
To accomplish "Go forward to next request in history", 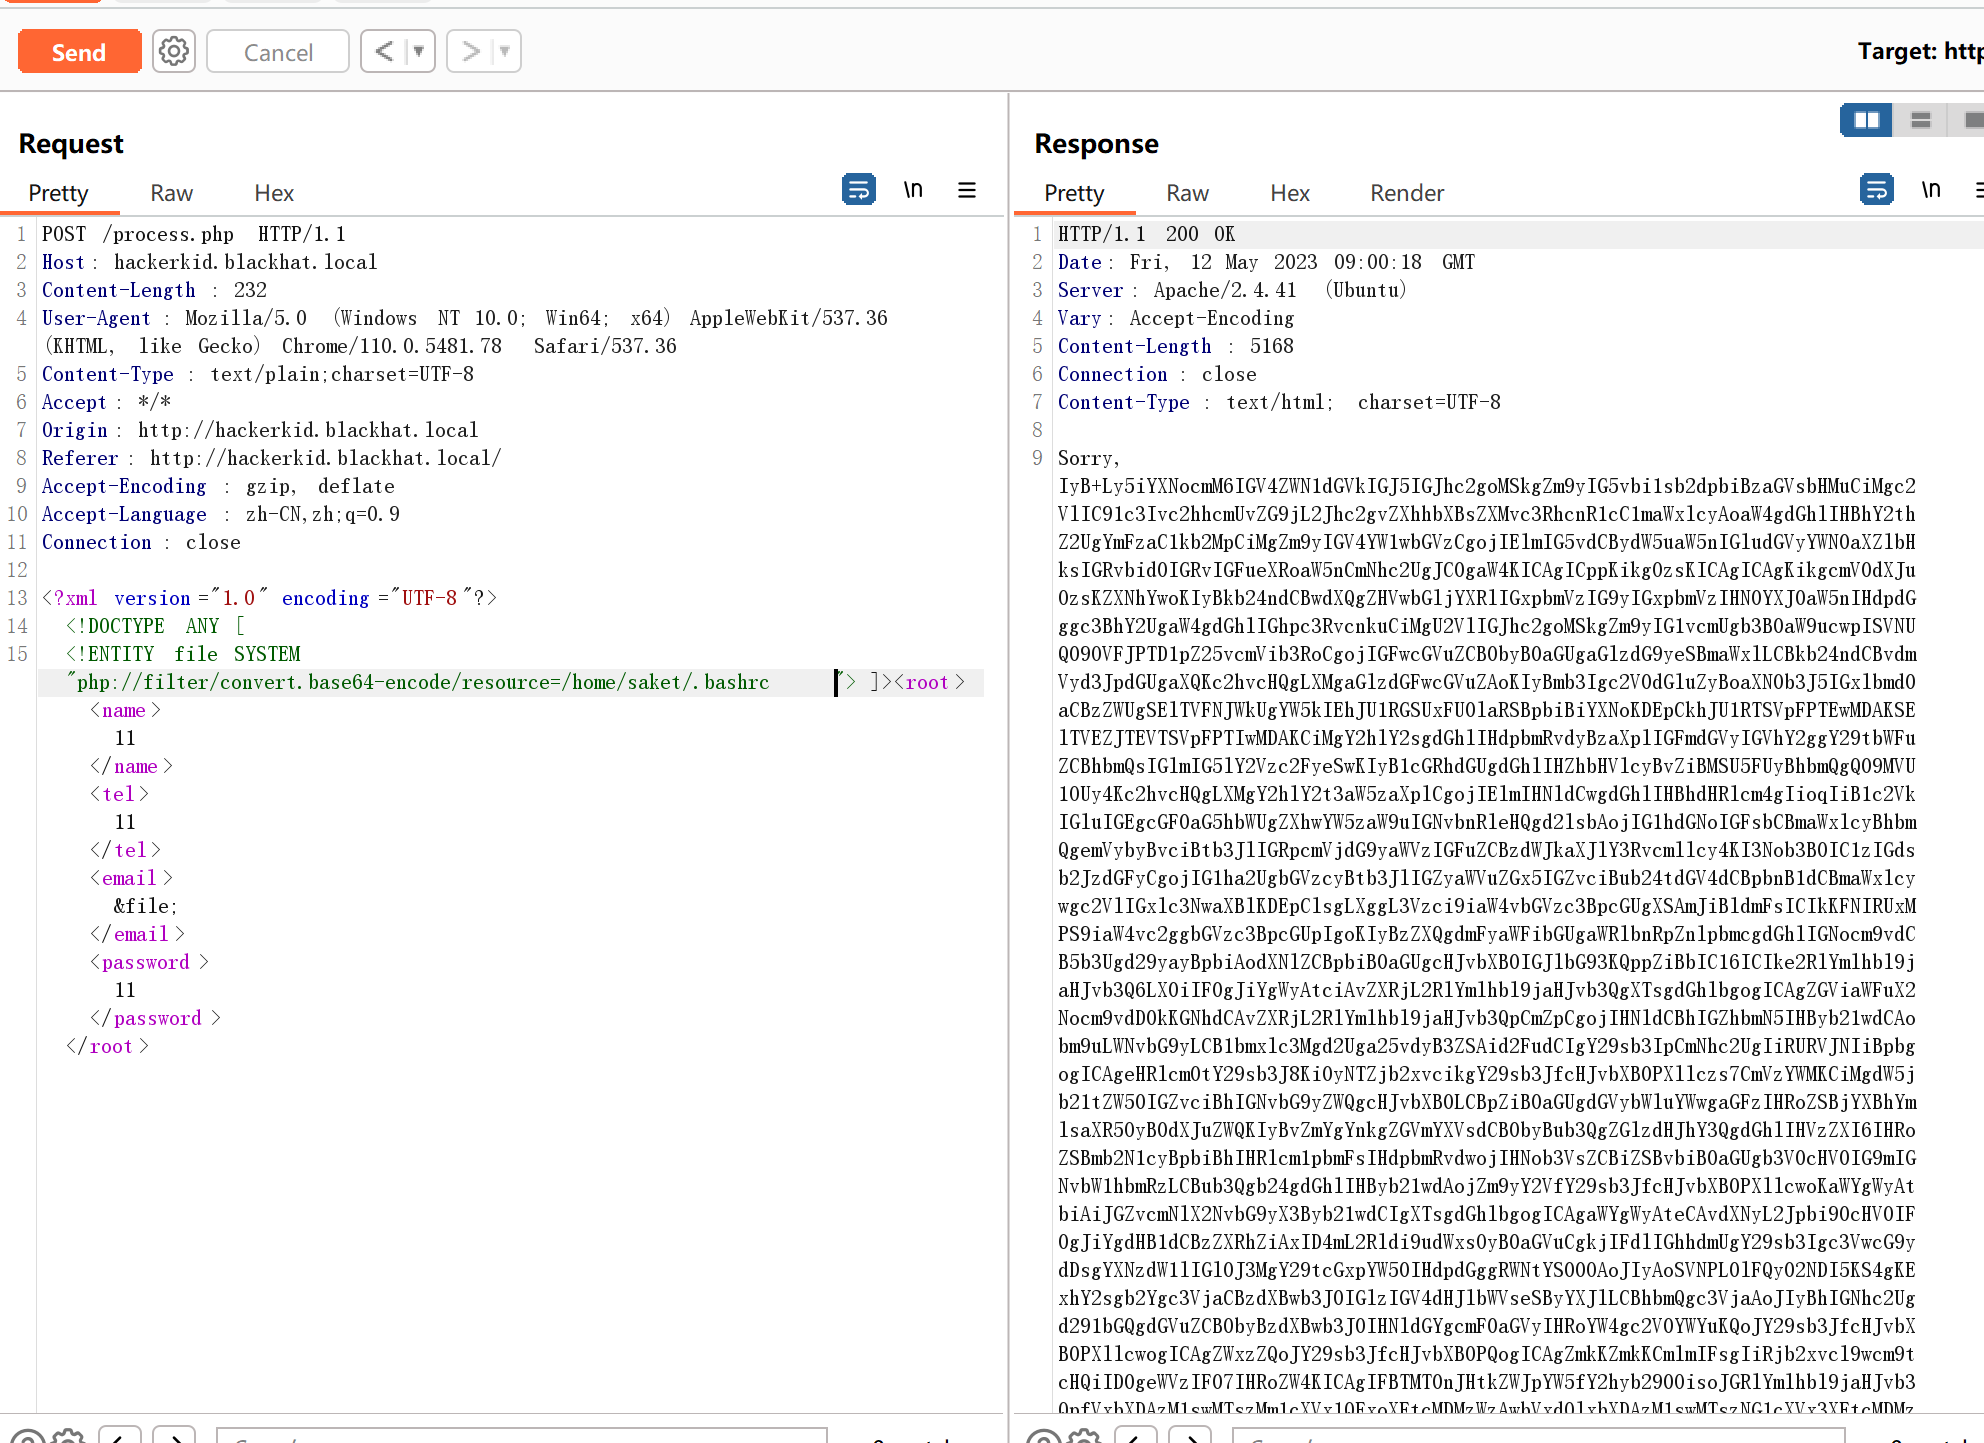I will [470, 51].
